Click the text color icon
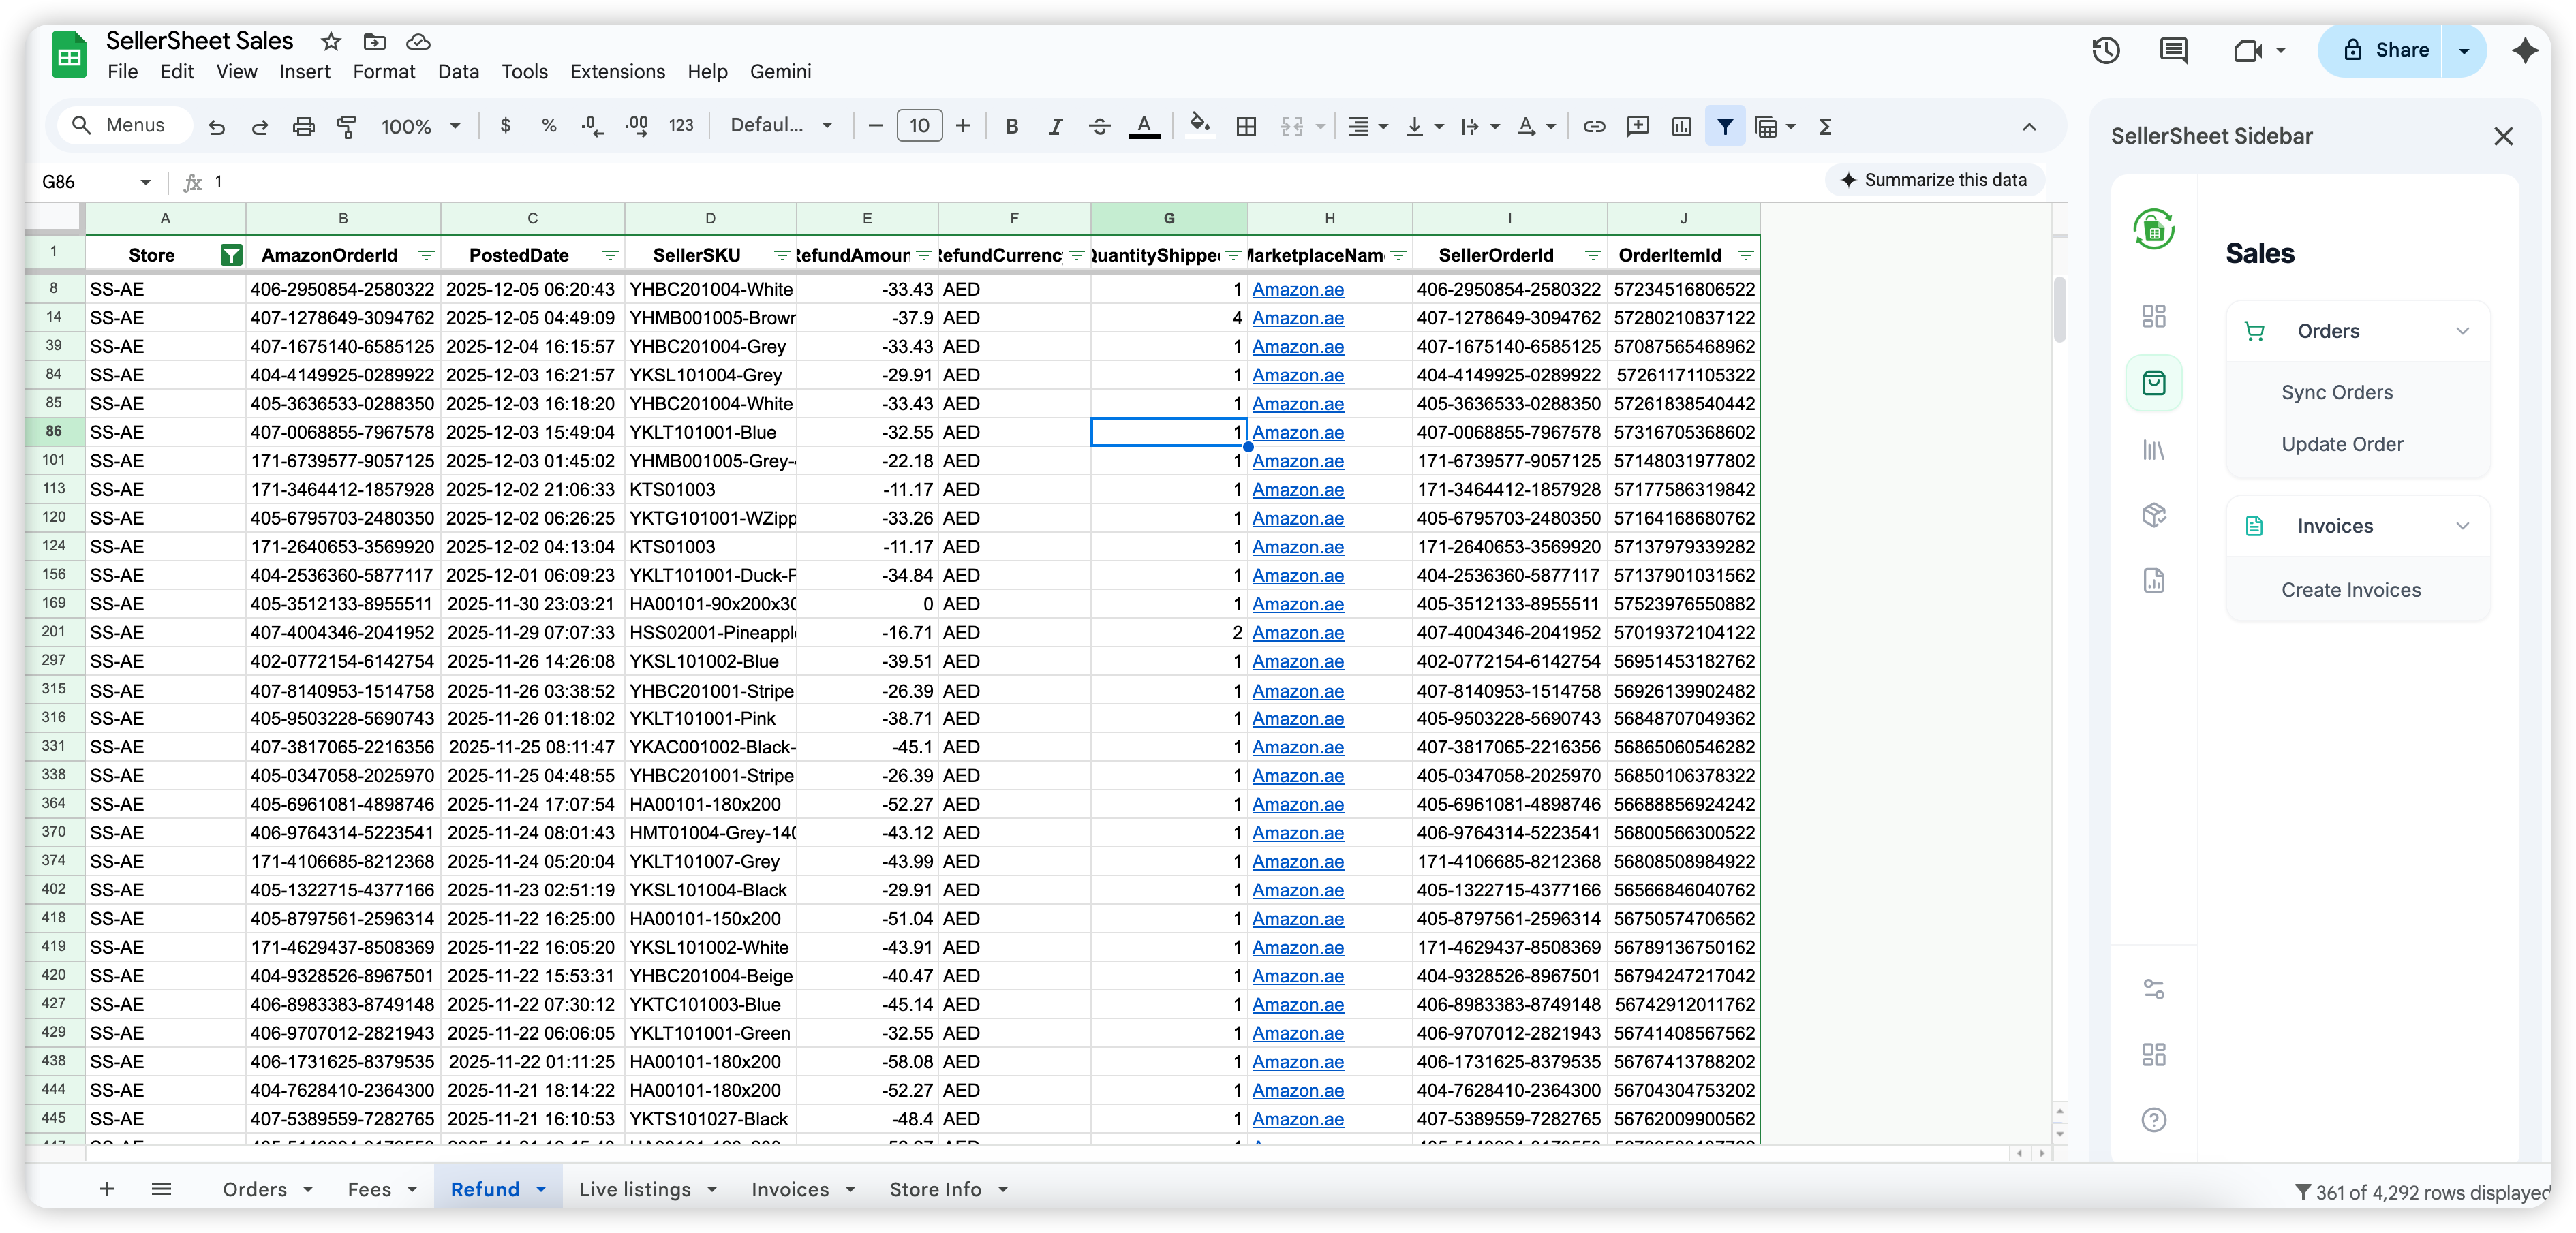This screenshot has width=2576, height=1233. click(1144, 126)
